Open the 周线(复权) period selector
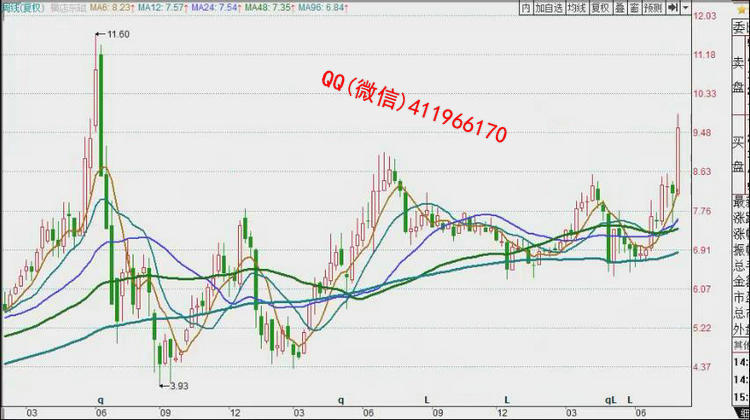Screen dimensions: 750x420 (x=18, y=8)
